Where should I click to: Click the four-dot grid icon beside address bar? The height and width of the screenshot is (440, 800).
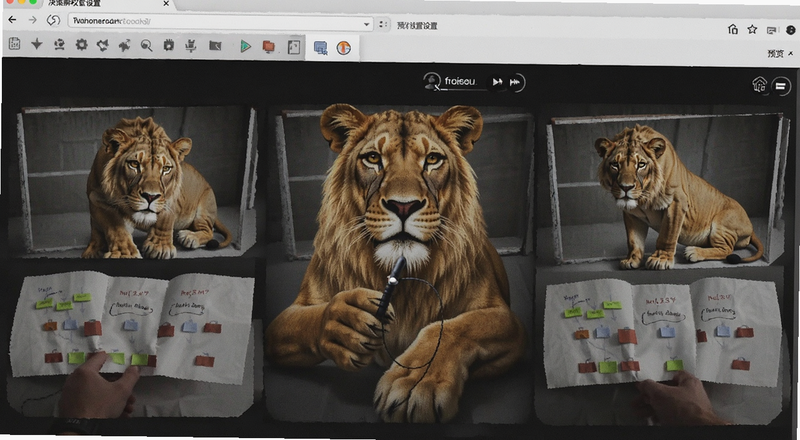[383, 24]
